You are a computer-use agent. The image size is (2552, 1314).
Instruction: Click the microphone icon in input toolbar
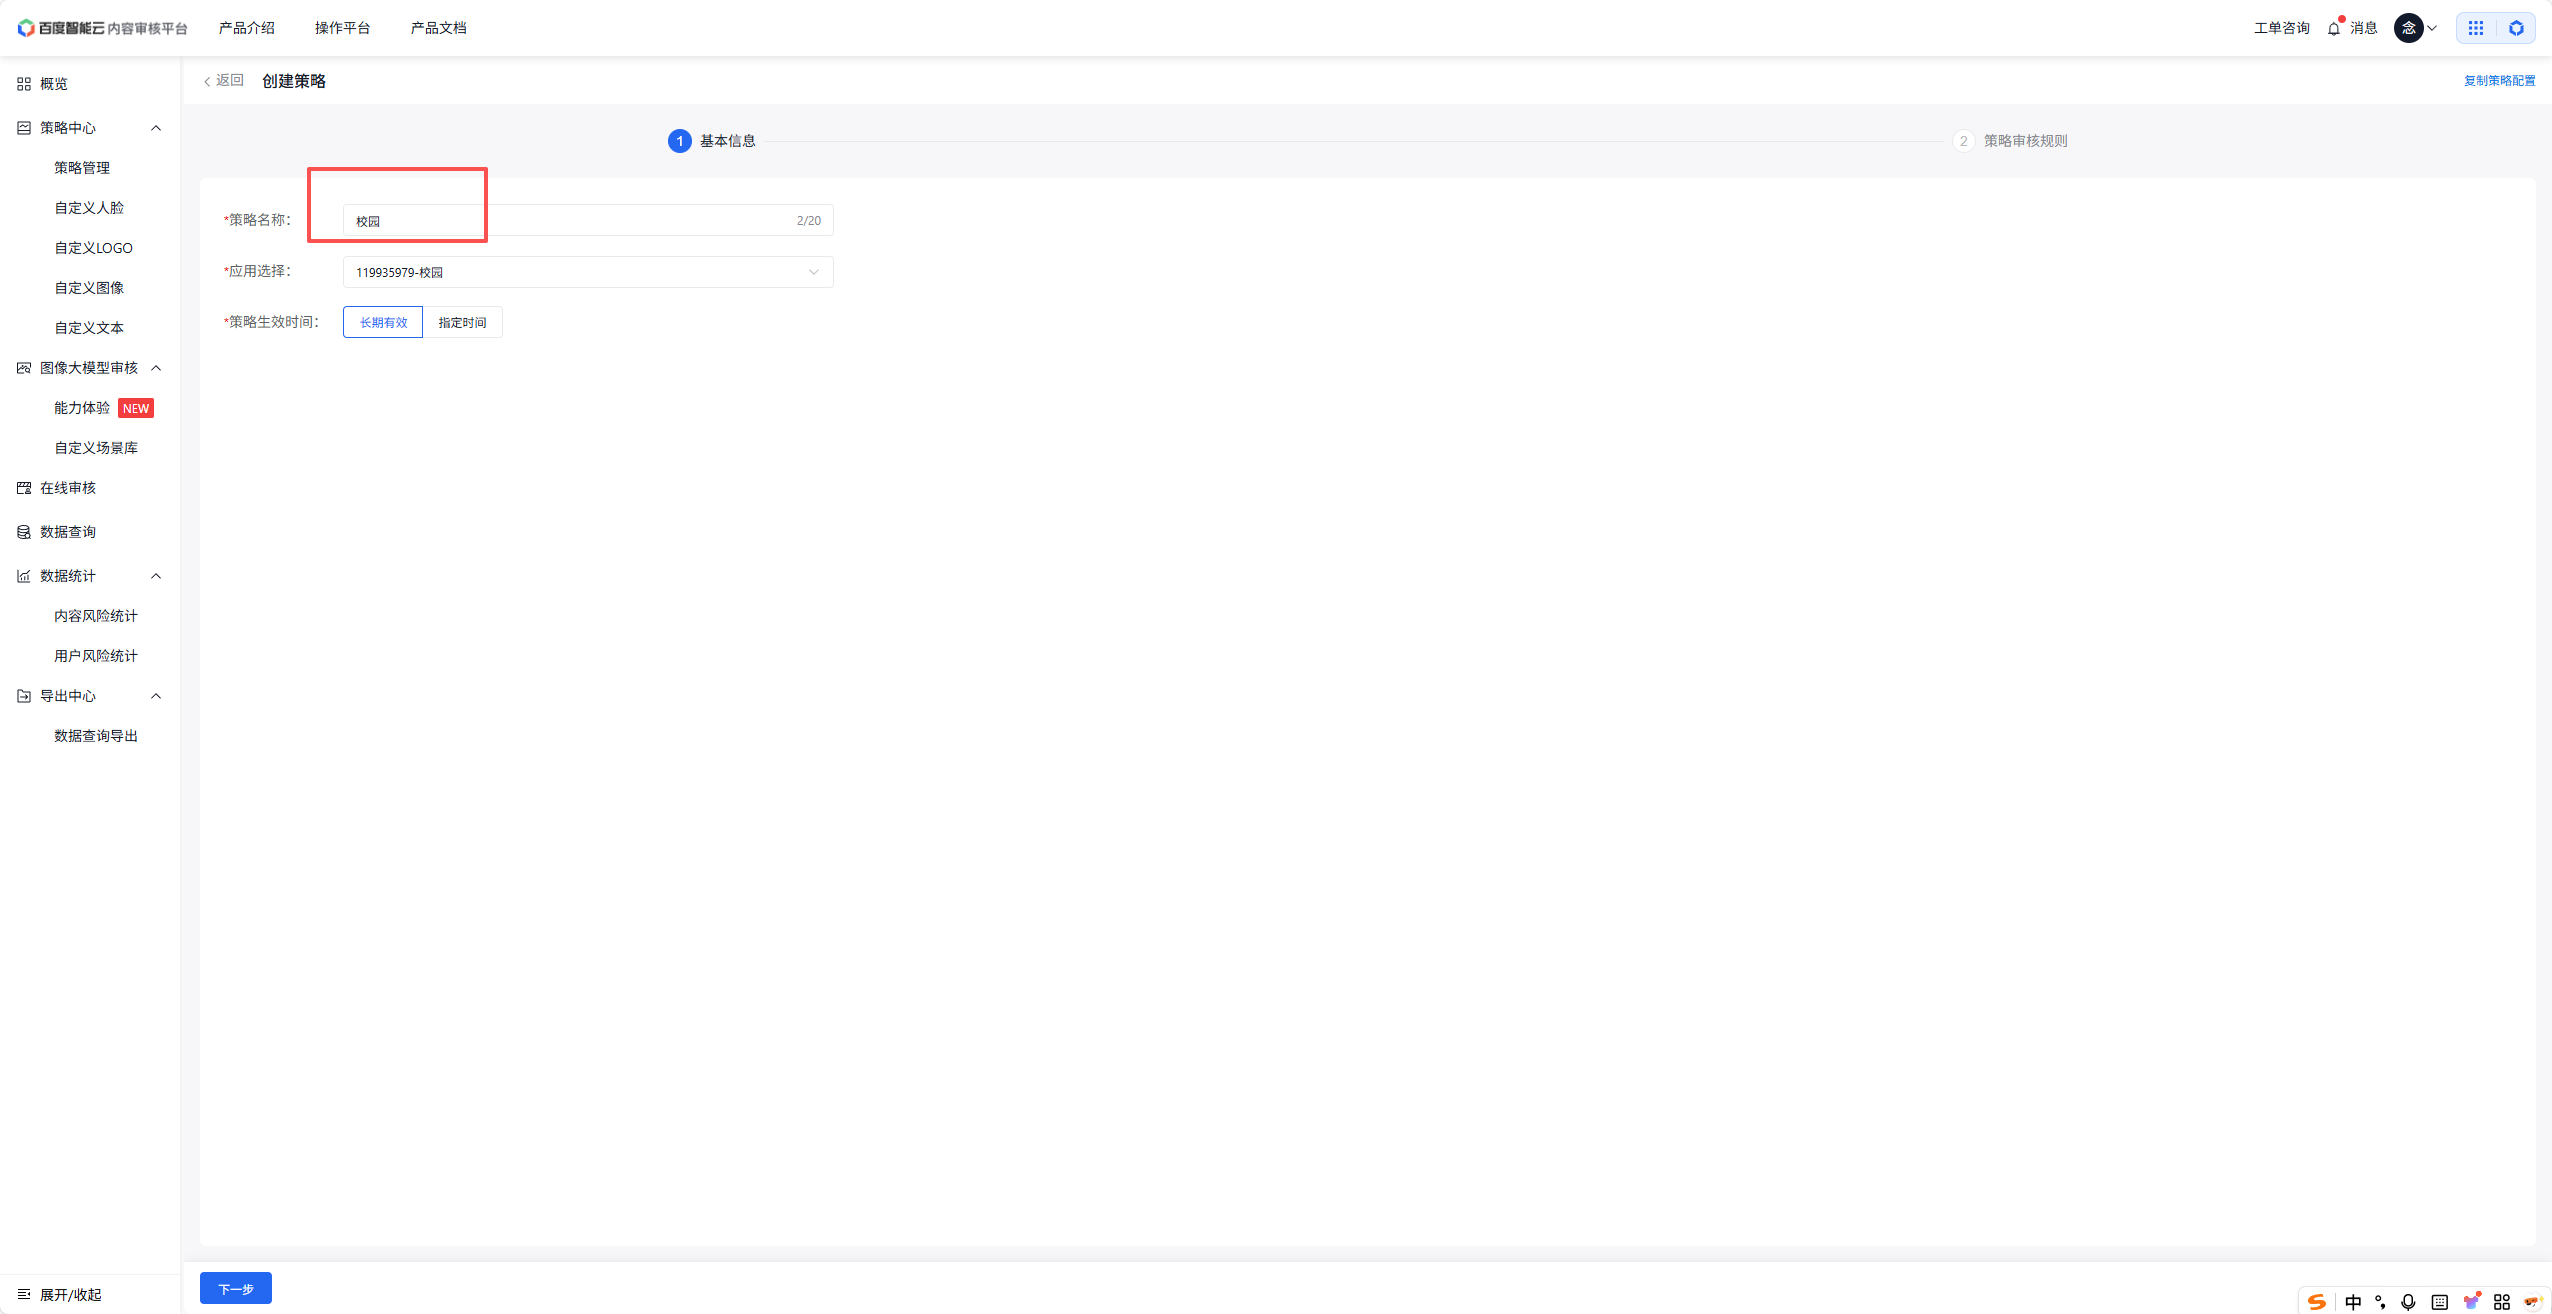[x=2408, y=1301]
